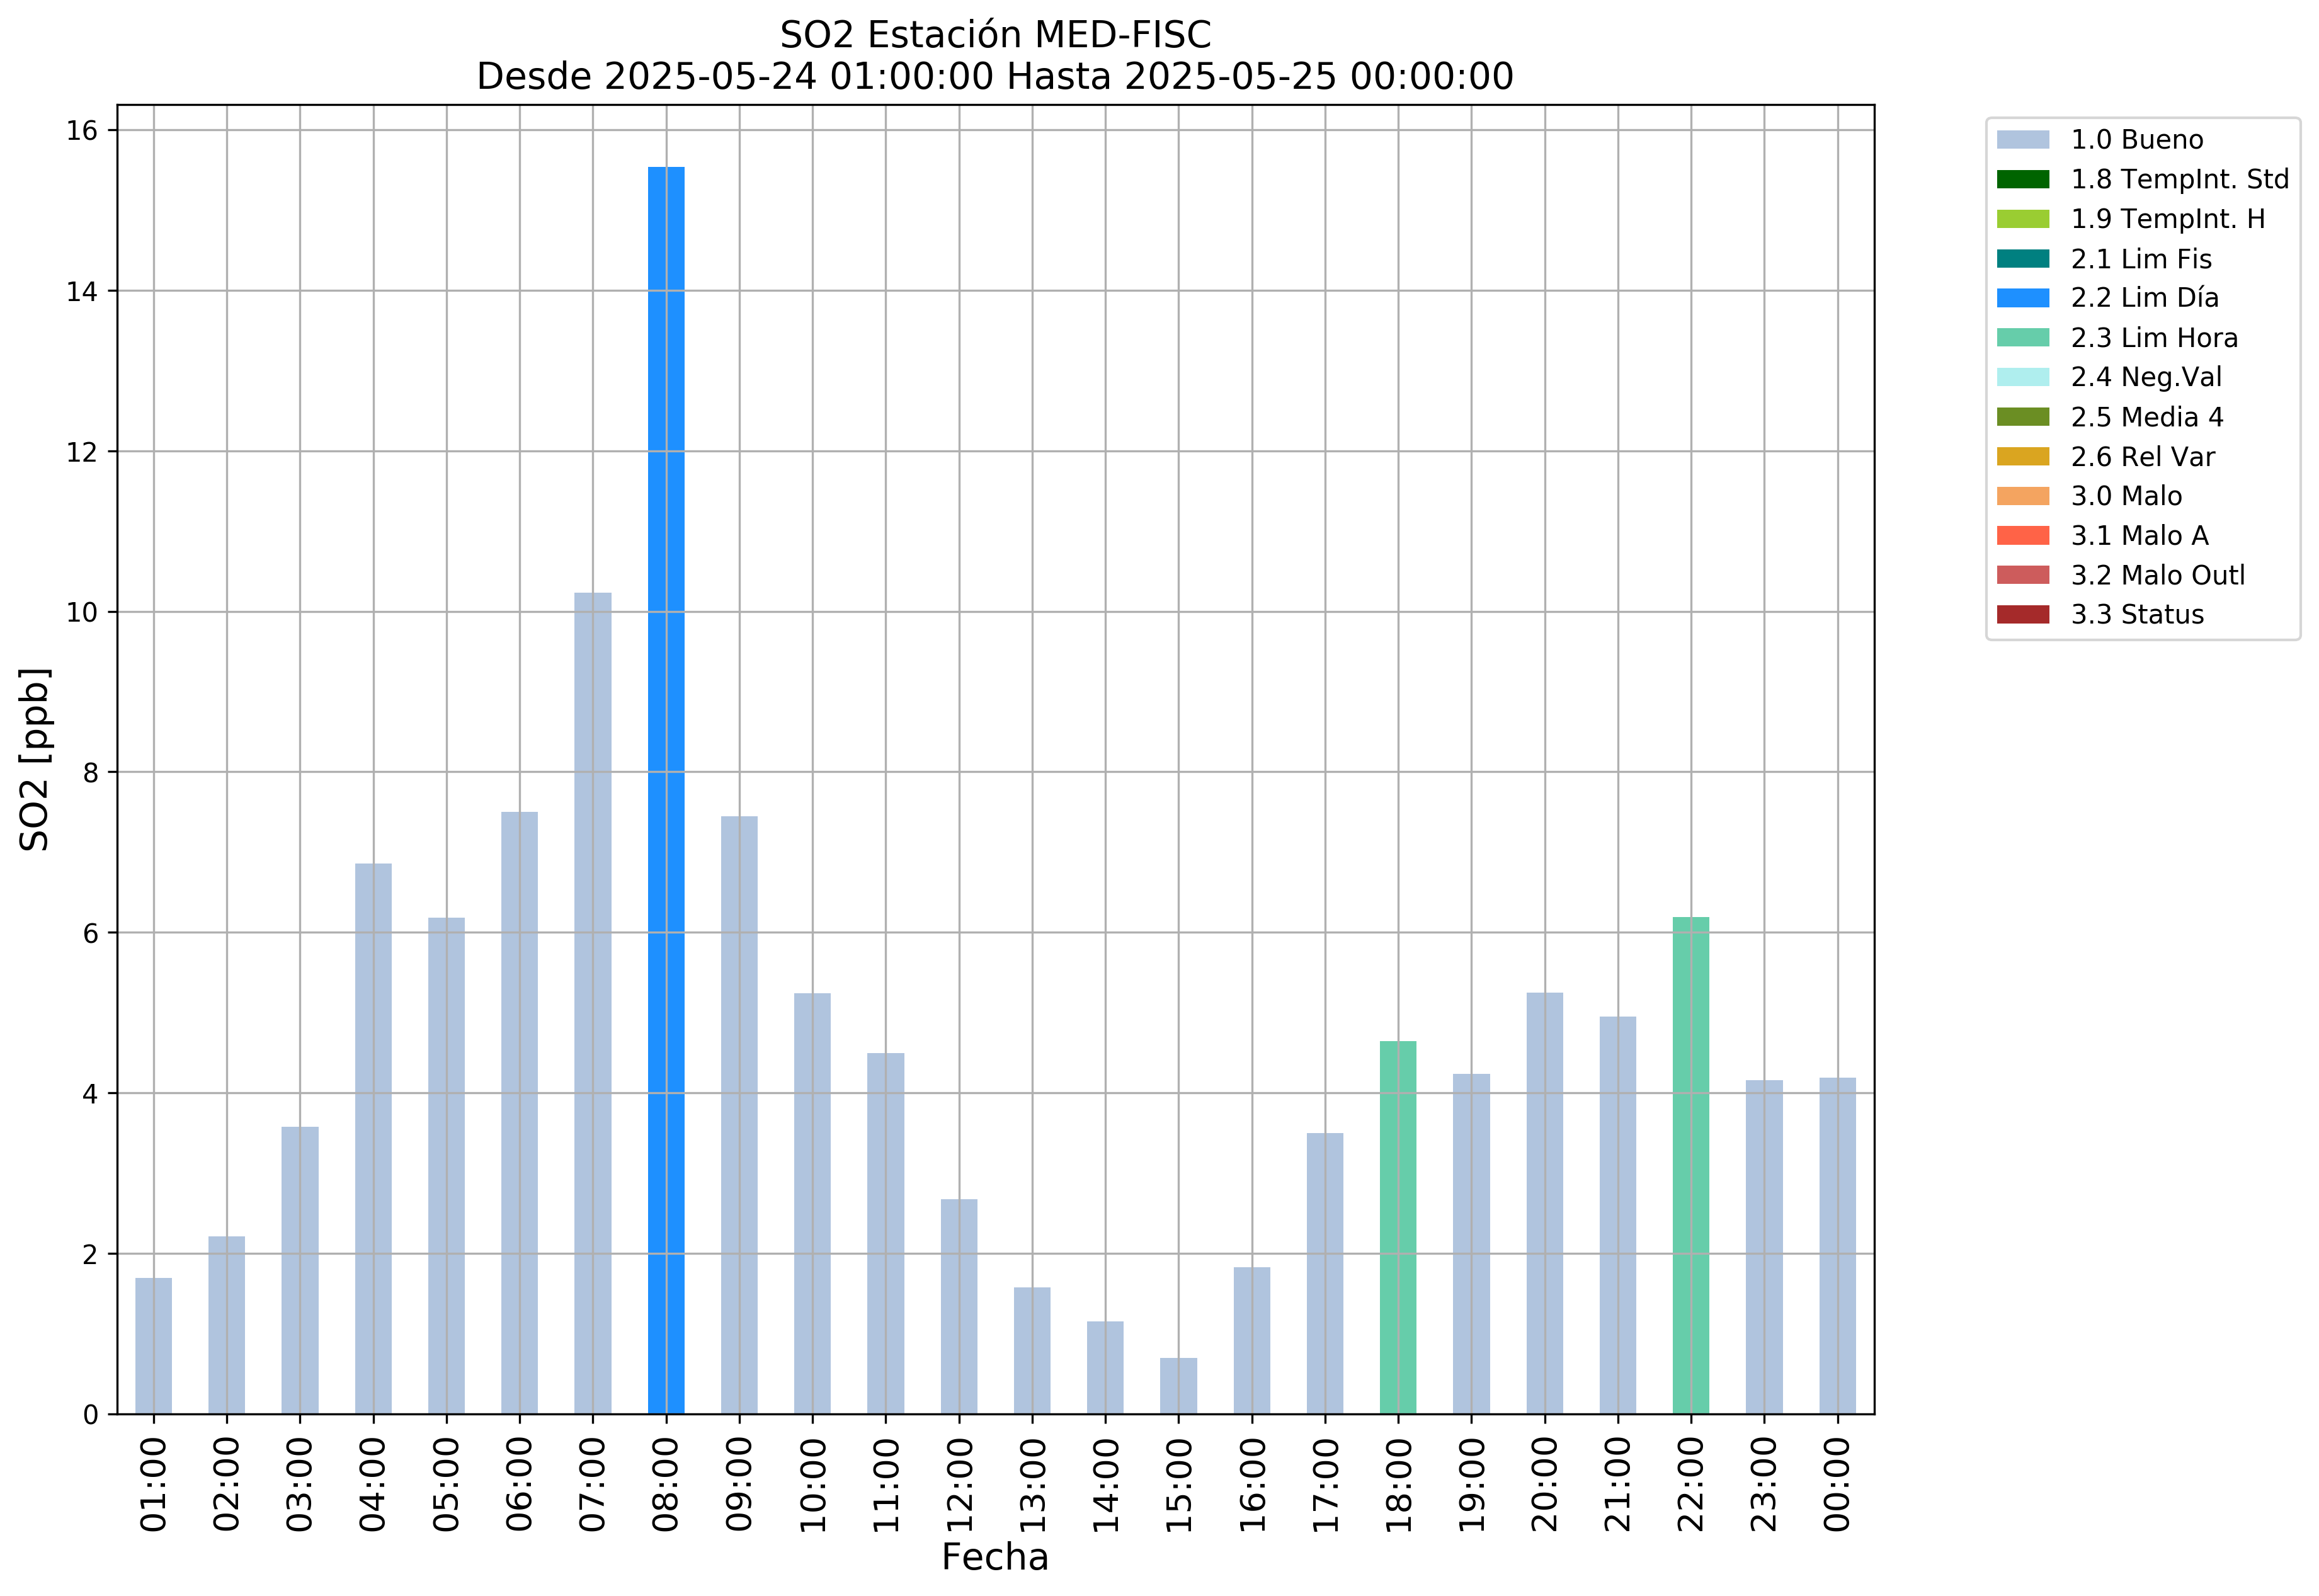Click the 1.9 TempInt. H legend swatch
2319x1596 pixels.
point(2022,219)
